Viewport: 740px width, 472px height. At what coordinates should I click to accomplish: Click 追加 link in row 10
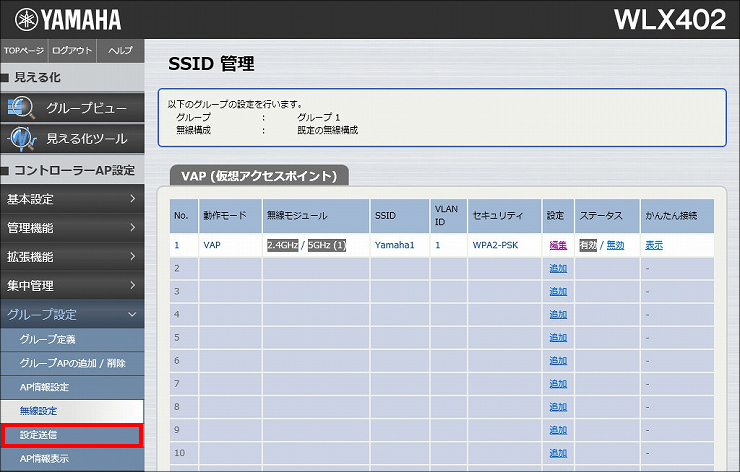[558, 454]
